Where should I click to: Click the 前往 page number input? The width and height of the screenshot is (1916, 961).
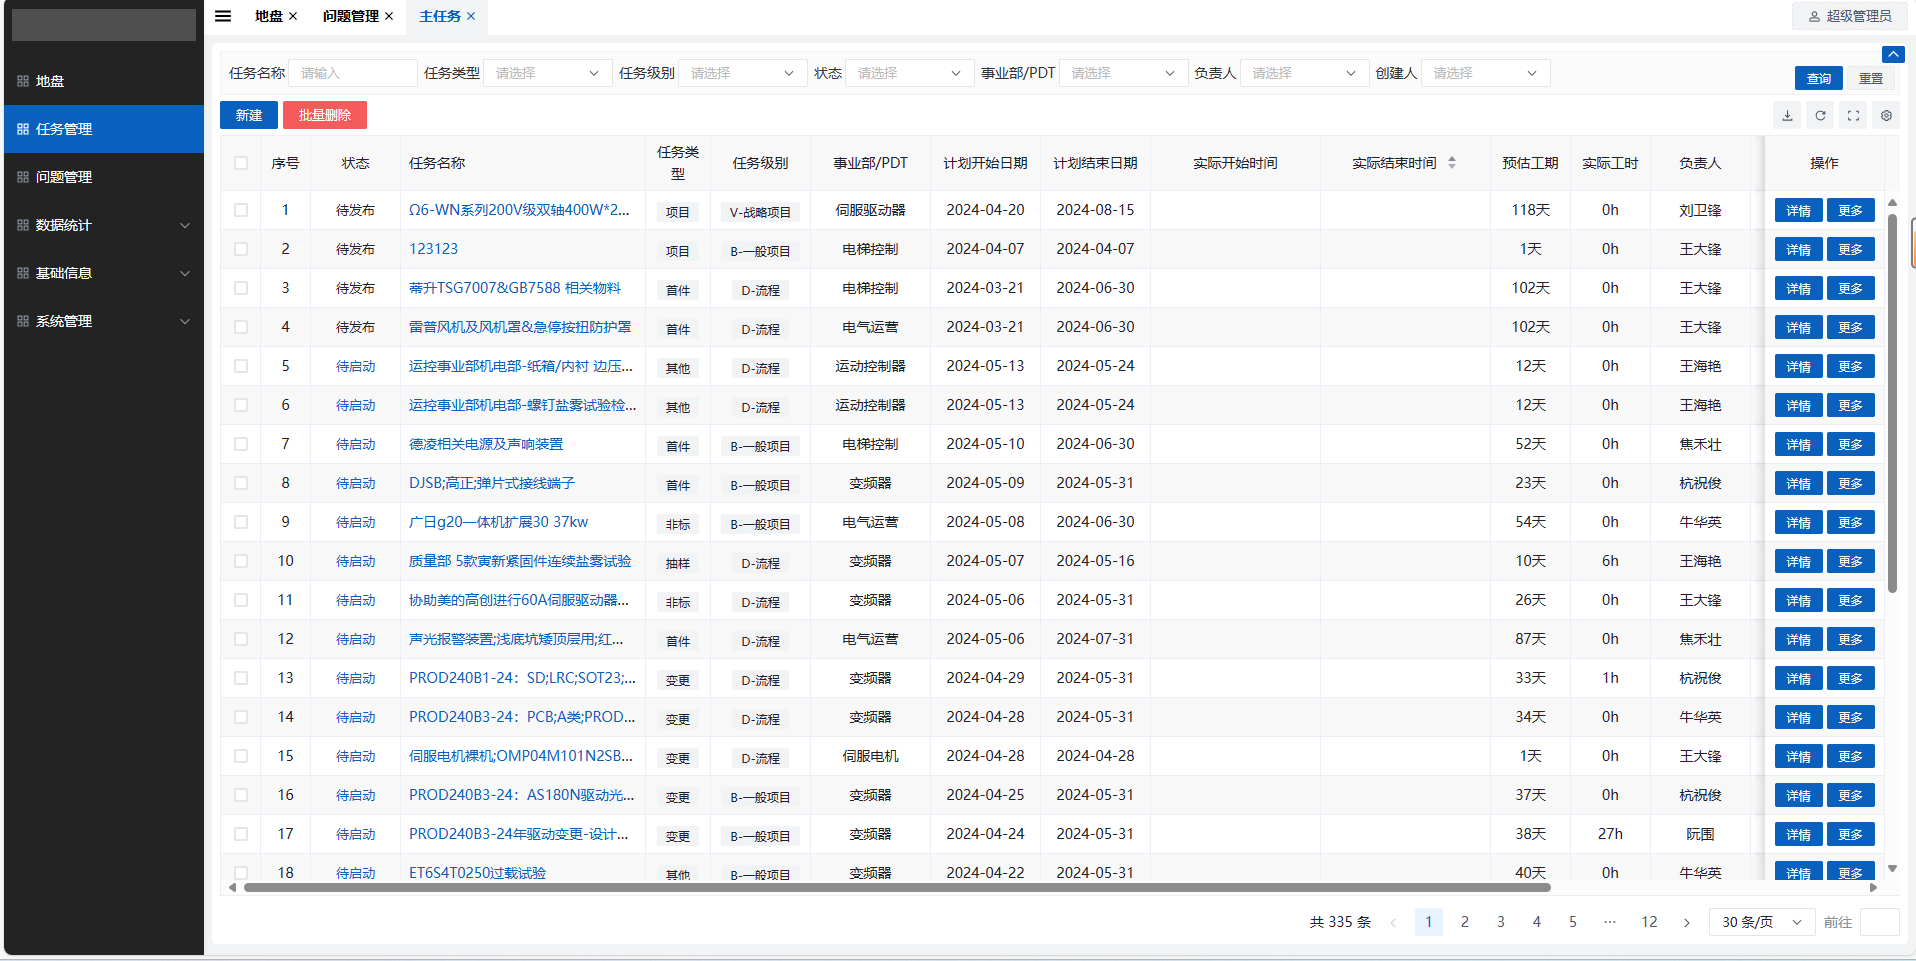tap(1879, 922)
